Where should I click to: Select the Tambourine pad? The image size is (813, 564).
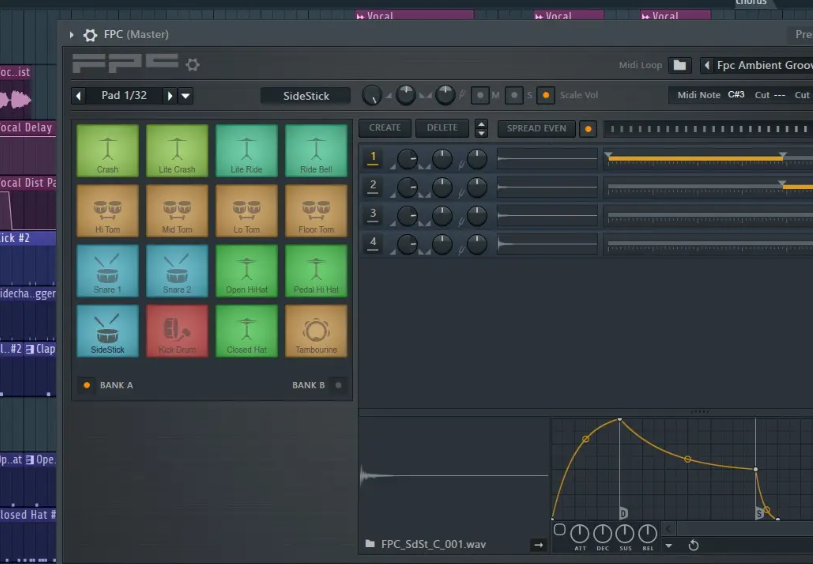[316, 331]
